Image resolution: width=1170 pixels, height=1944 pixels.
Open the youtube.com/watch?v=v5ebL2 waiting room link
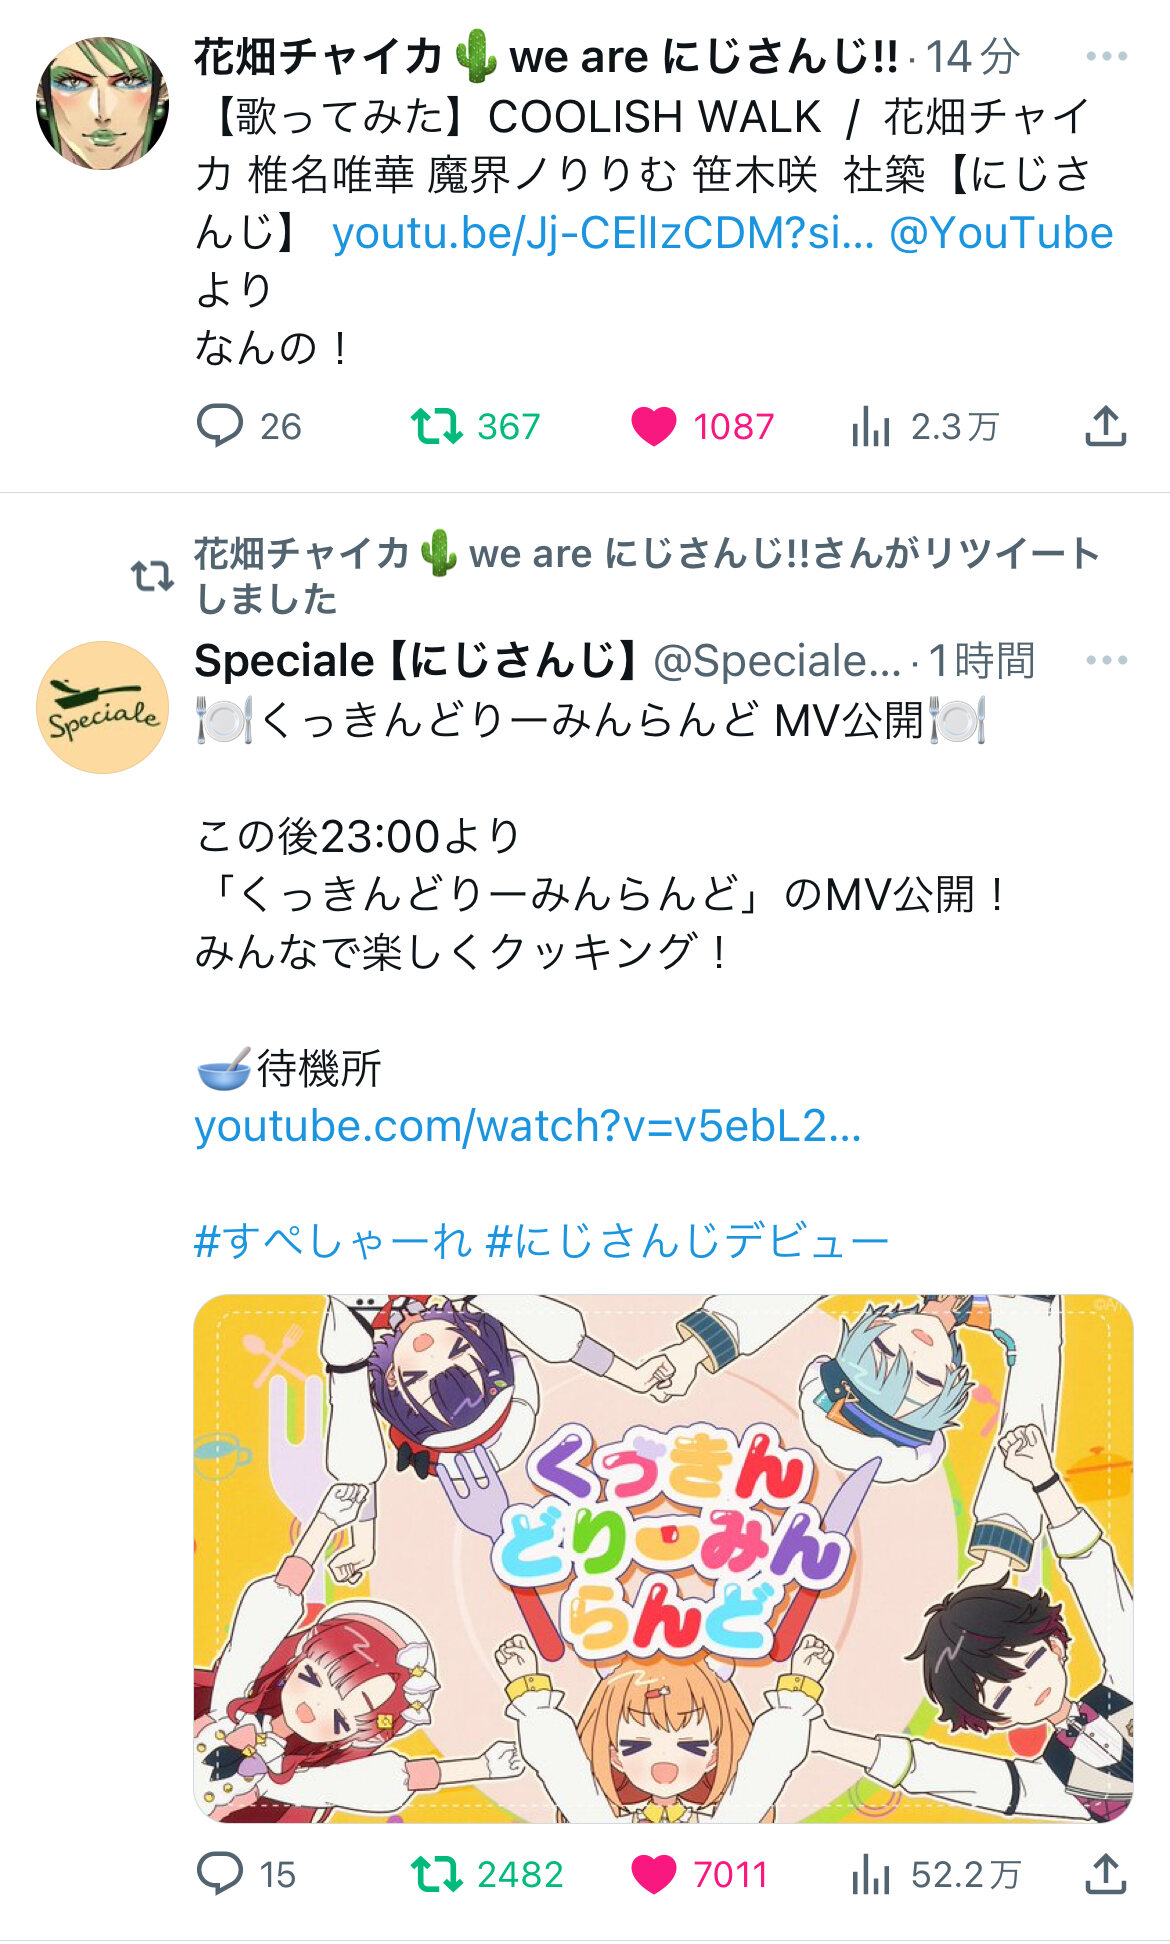(x=527, y=1127)
